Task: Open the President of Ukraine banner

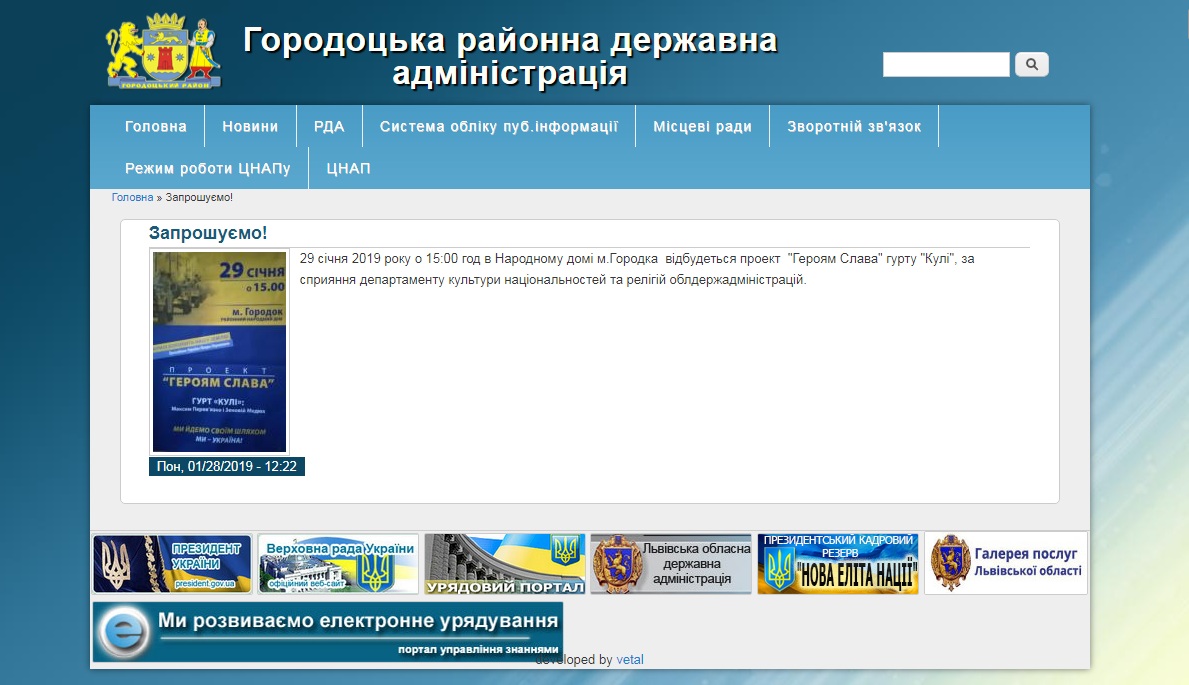Action: click(x=172, y=563)
